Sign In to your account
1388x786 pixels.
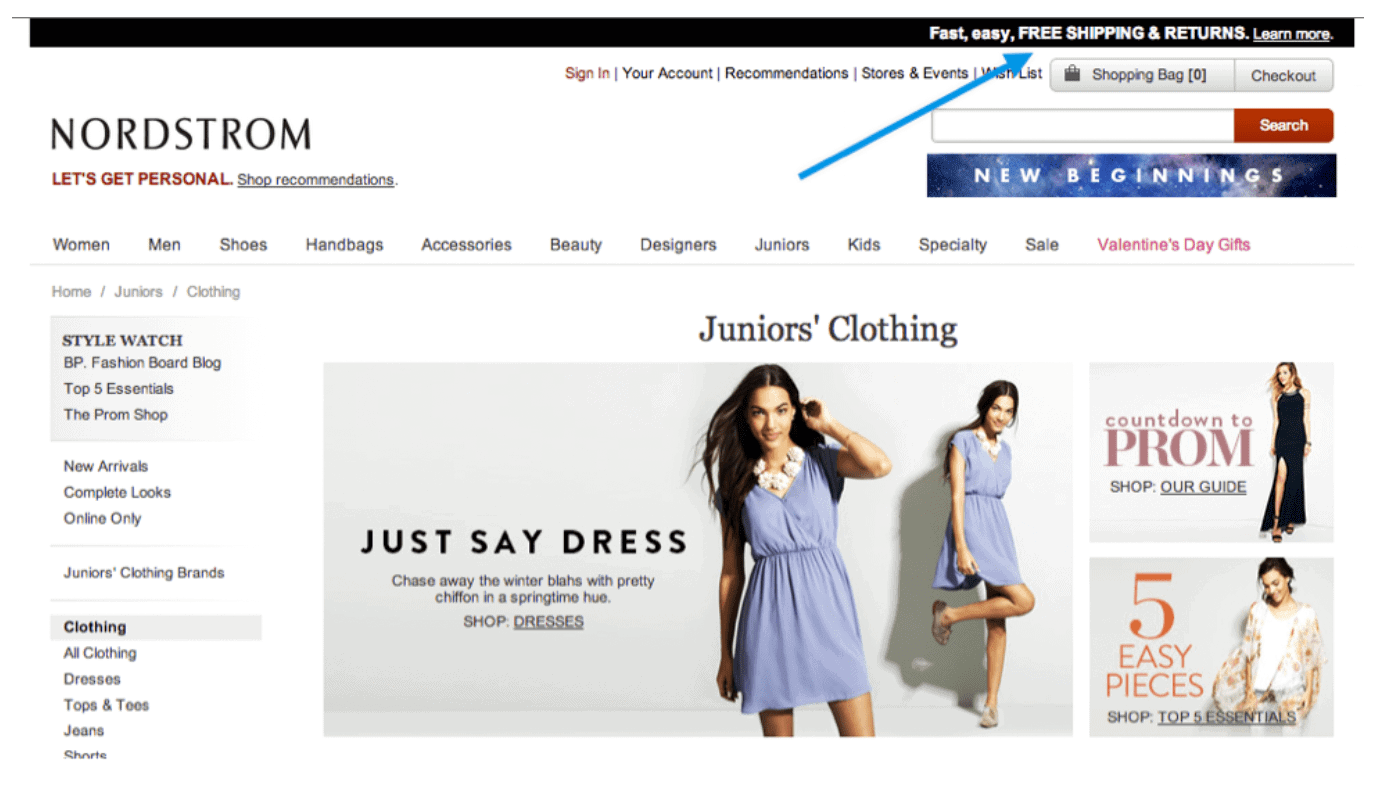[x=587, y=73]
